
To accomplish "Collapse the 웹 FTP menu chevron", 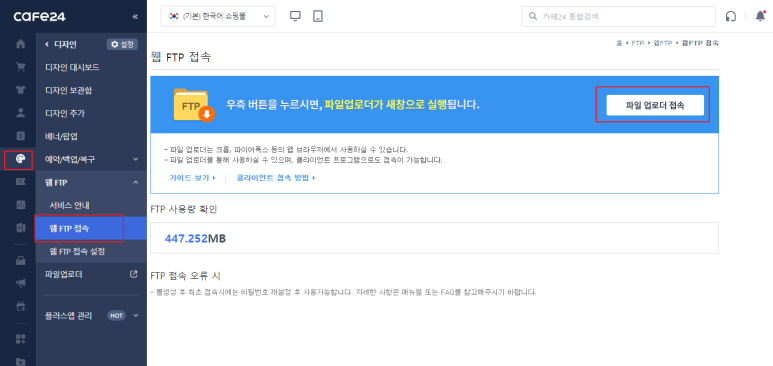I will [x=136, y=183].
